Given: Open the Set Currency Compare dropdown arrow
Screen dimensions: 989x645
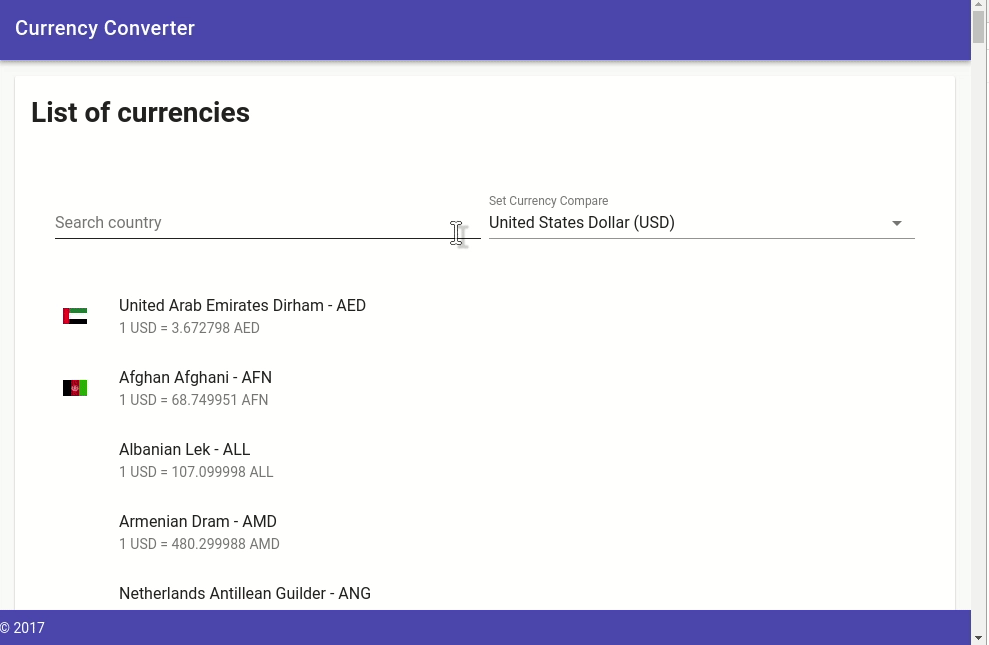Looking at the screenshot, I should click(896, 223).
